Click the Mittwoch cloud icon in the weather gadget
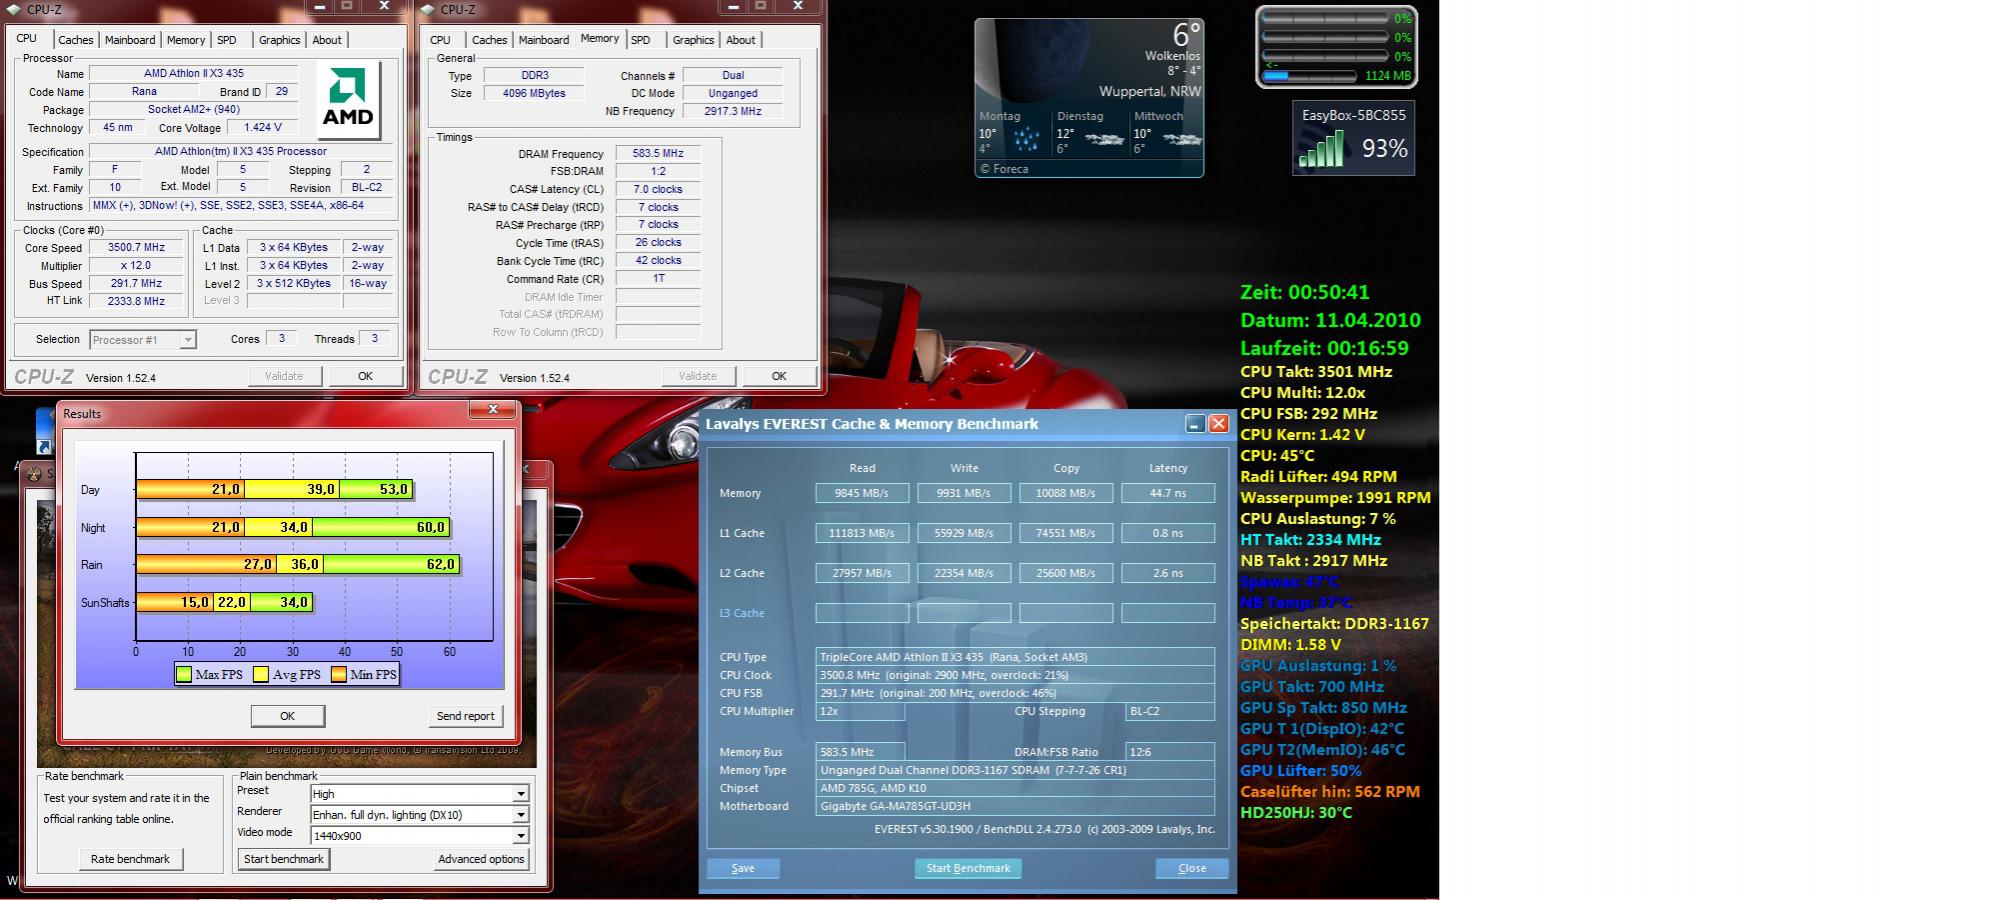Screen dimensions: 2007x900 1181,140
